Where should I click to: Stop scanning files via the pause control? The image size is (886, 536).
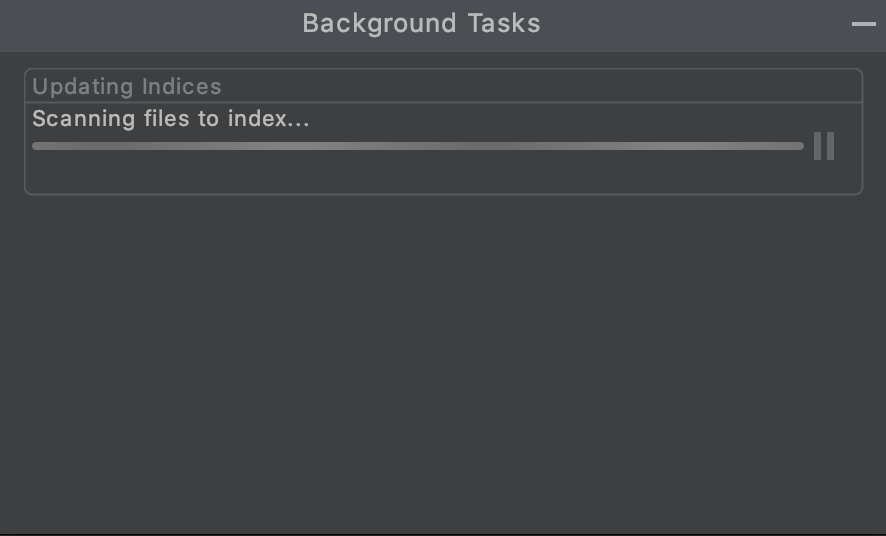point(824,146)
